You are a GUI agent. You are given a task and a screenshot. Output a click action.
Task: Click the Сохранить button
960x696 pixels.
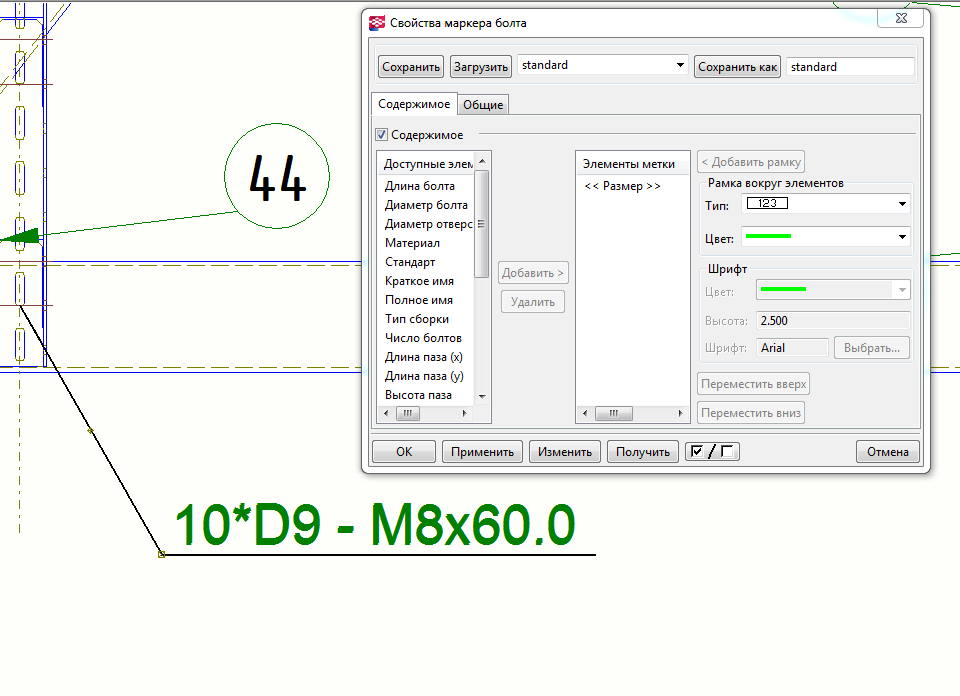411,67
